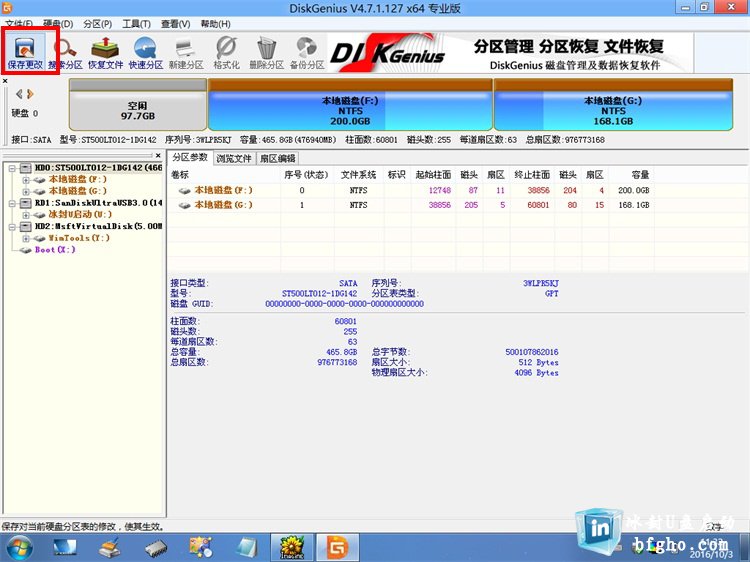750x562 pixels.
Task: Expand the WinTools(Y:) tree node
Action: [x=26, y=238]
